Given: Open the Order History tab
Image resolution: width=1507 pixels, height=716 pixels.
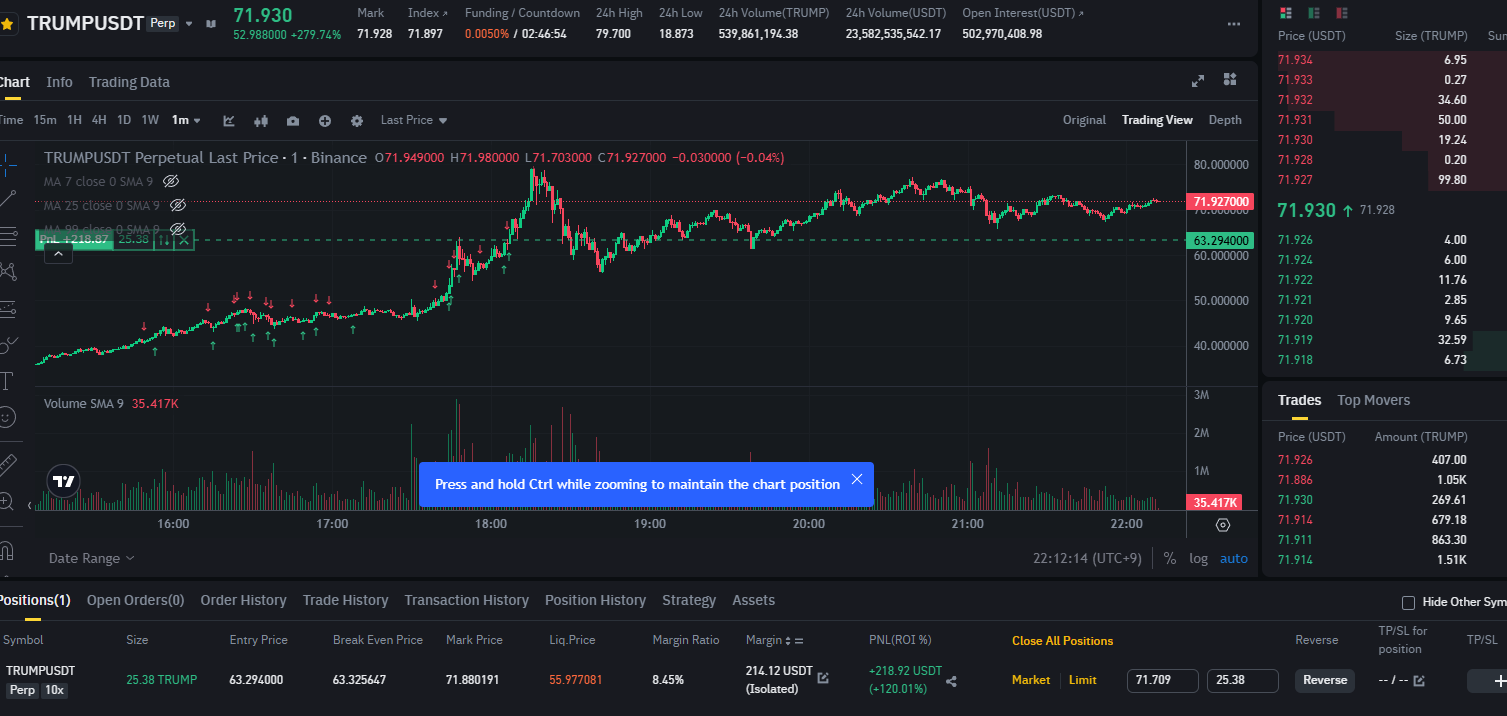Looking at the screenshot, I should pyautogui.click(x=243, y=601).
